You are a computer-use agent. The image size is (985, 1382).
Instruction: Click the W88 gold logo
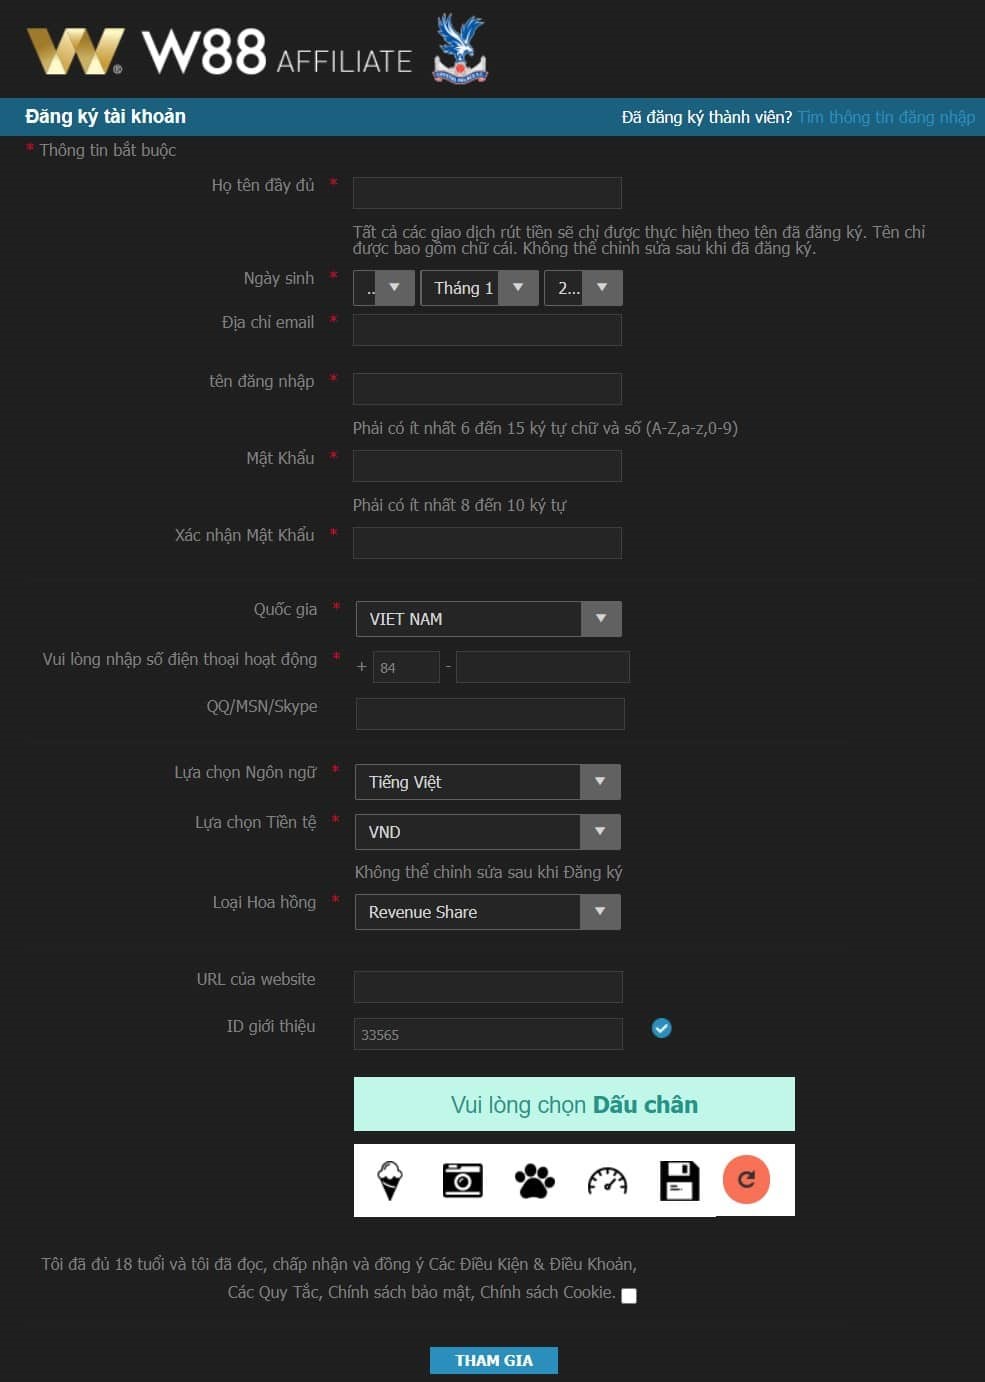point(76,51)
